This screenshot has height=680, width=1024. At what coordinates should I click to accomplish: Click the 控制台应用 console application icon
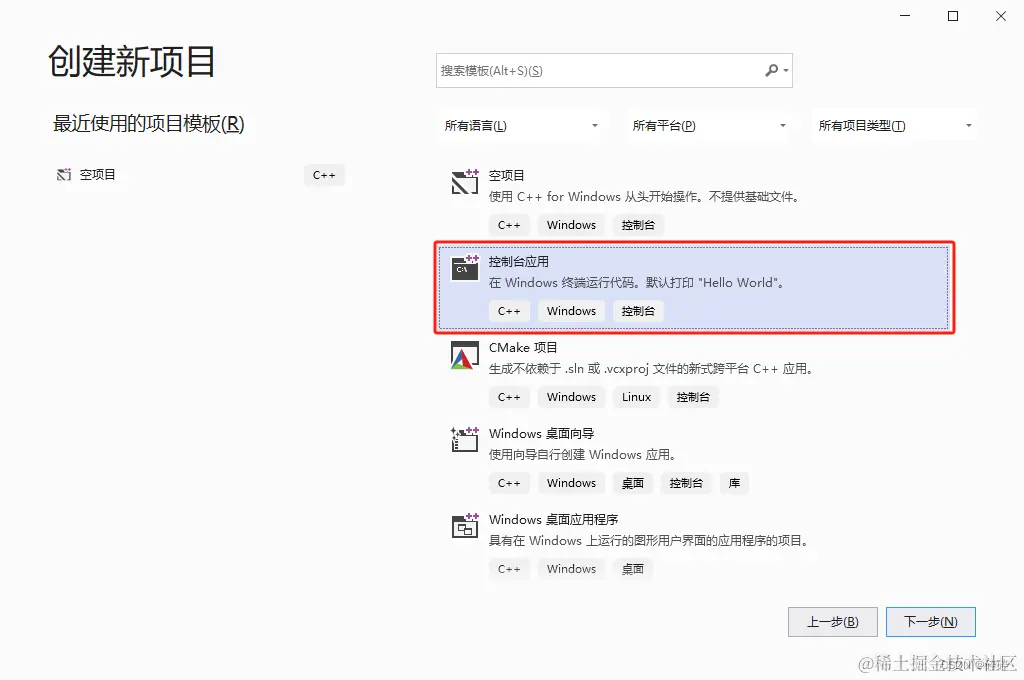[x=464, y=268]
